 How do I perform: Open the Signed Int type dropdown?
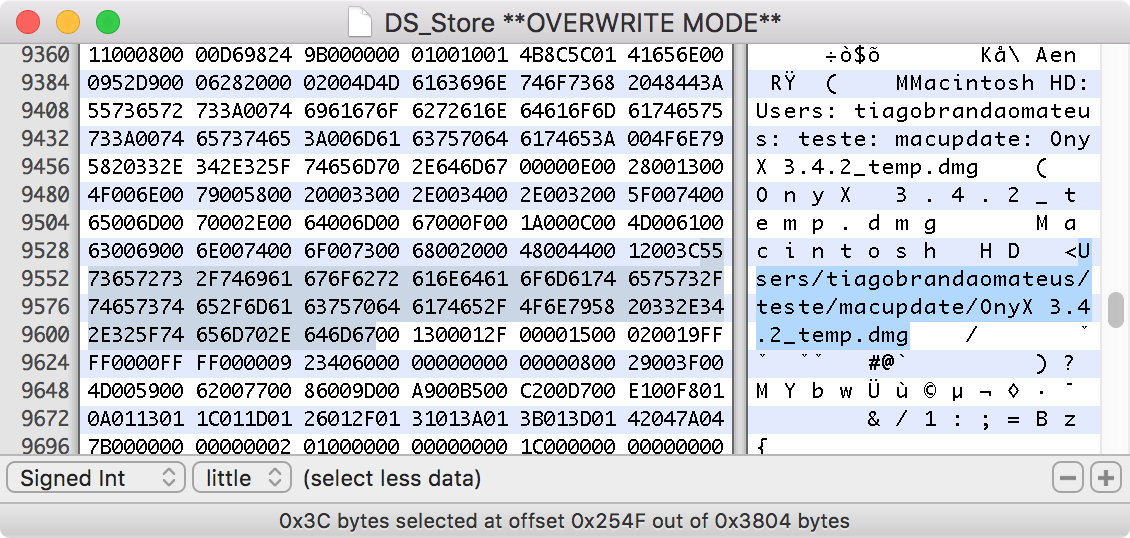coord(96,479)
